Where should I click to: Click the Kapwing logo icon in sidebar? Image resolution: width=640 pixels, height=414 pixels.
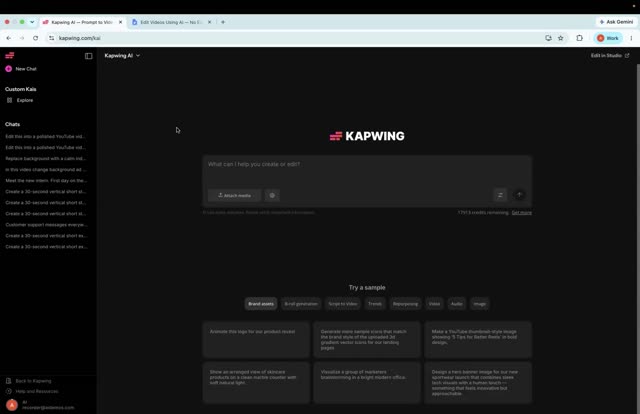click(9, 55)
